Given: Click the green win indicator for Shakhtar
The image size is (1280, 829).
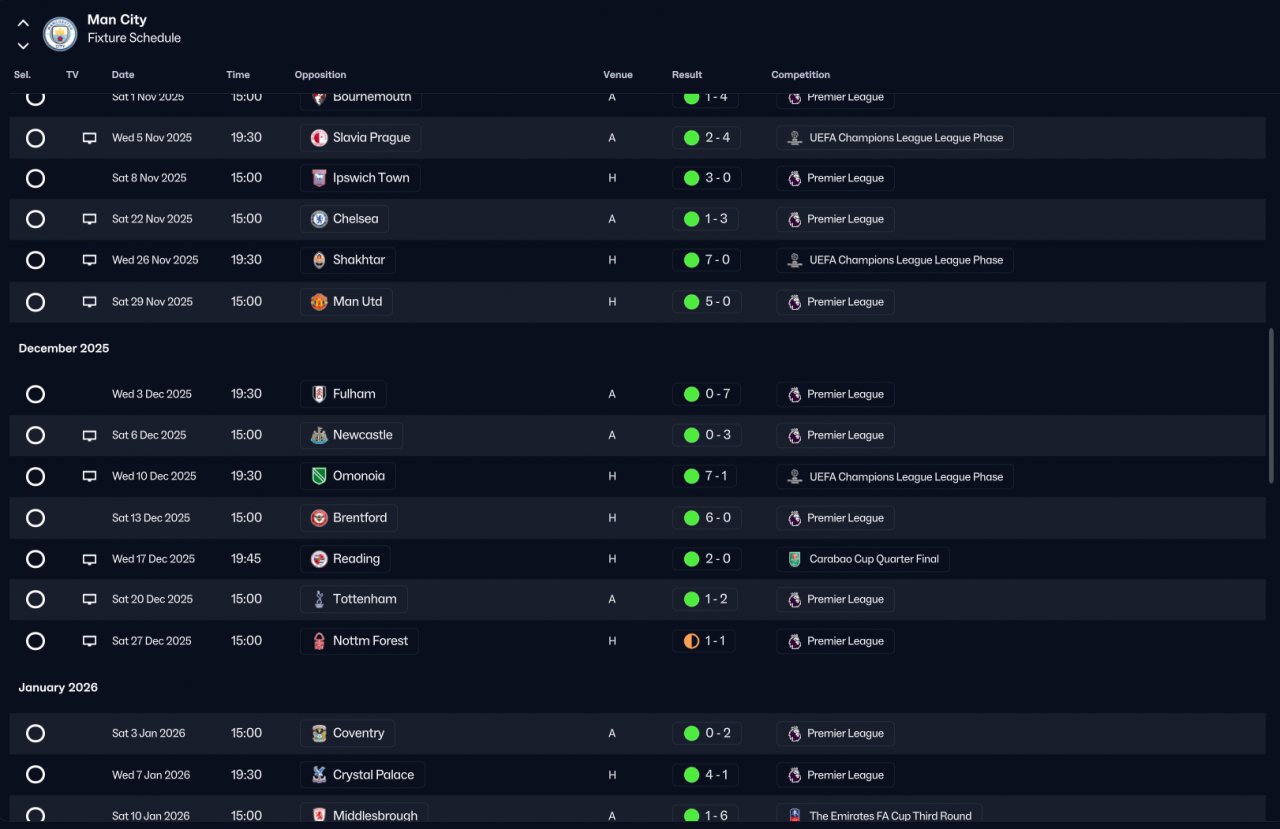Looking at the screenshot, I should click(691, 260).
